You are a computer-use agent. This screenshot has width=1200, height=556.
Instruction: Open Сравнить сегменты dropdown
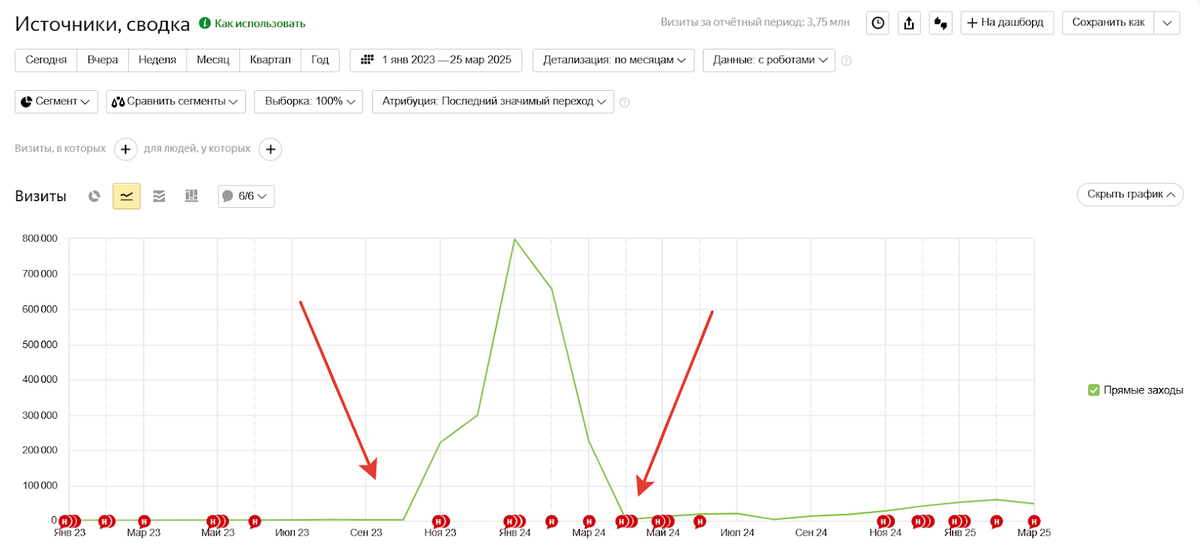click(176, 101)
